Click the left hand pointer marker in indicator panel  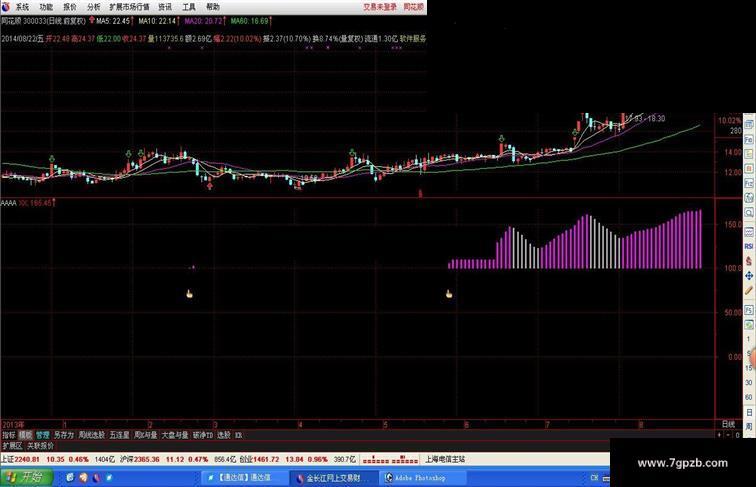(x=189, y=294)
